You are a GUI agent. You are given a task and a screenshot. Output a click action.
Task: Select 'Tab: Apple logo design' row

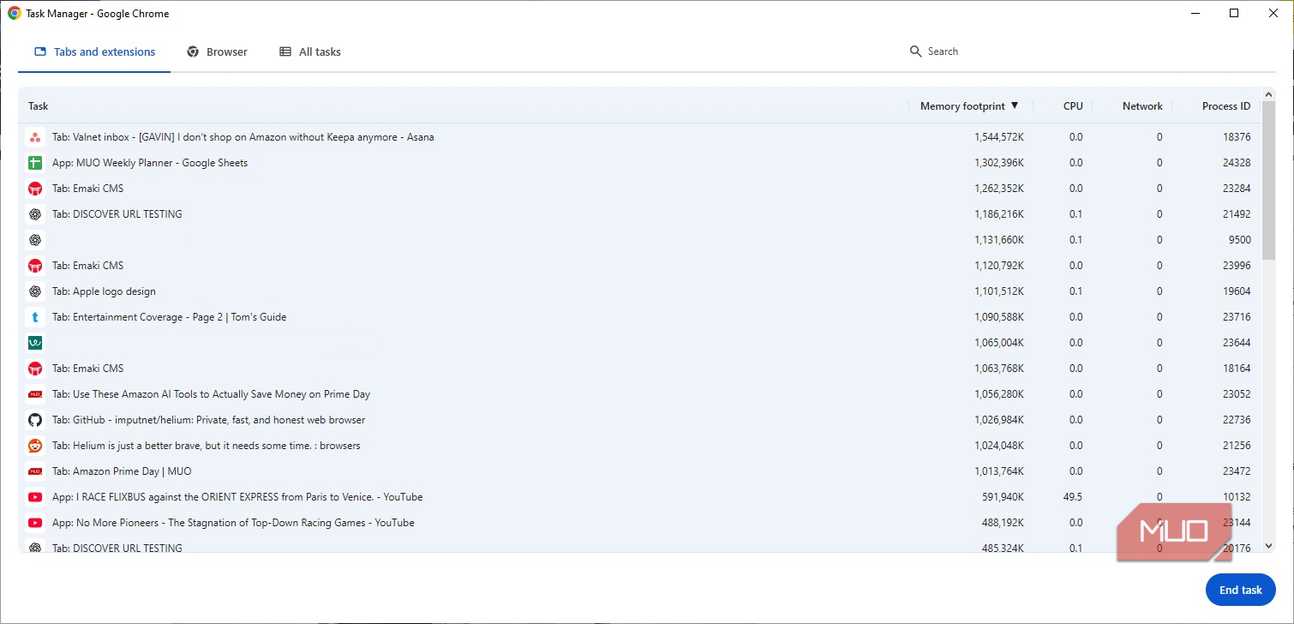coord(640,291)
